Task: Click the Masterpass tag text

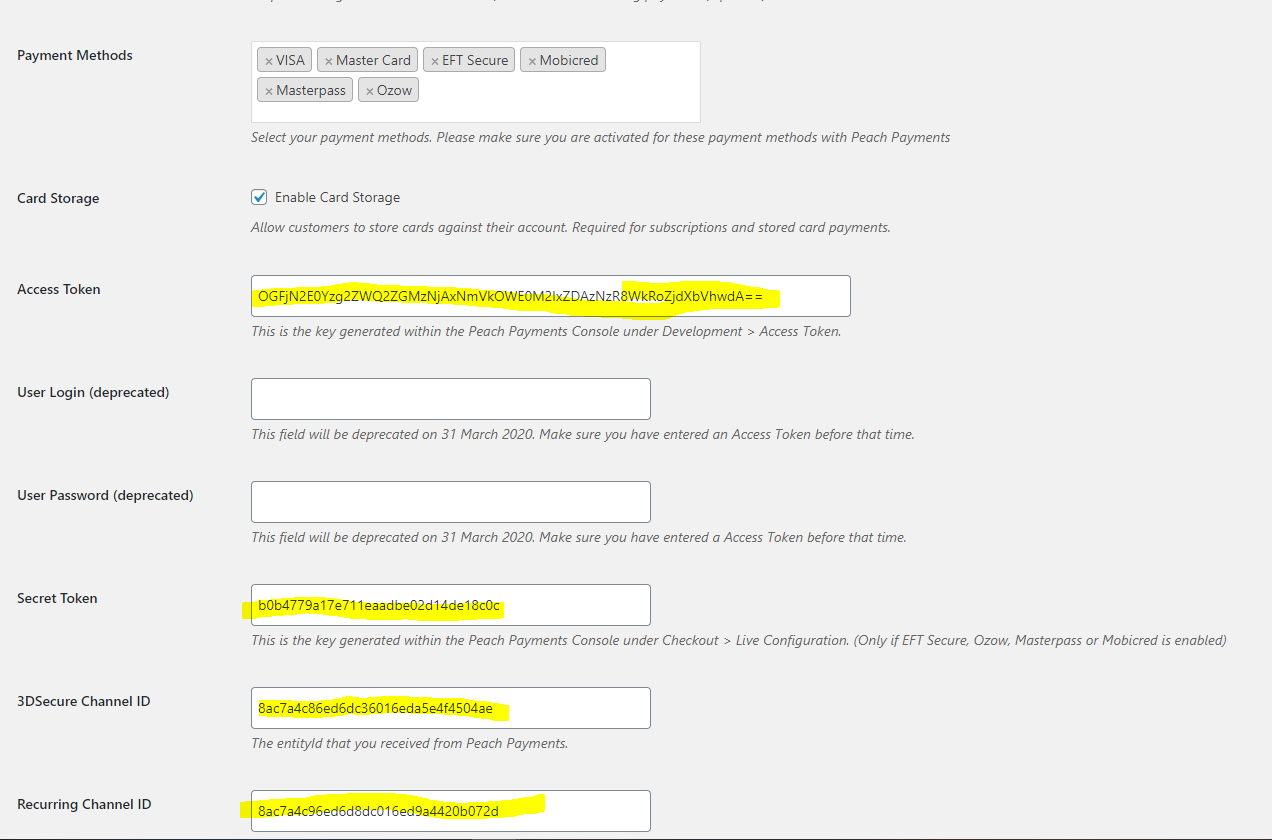Action: (311, 90)
